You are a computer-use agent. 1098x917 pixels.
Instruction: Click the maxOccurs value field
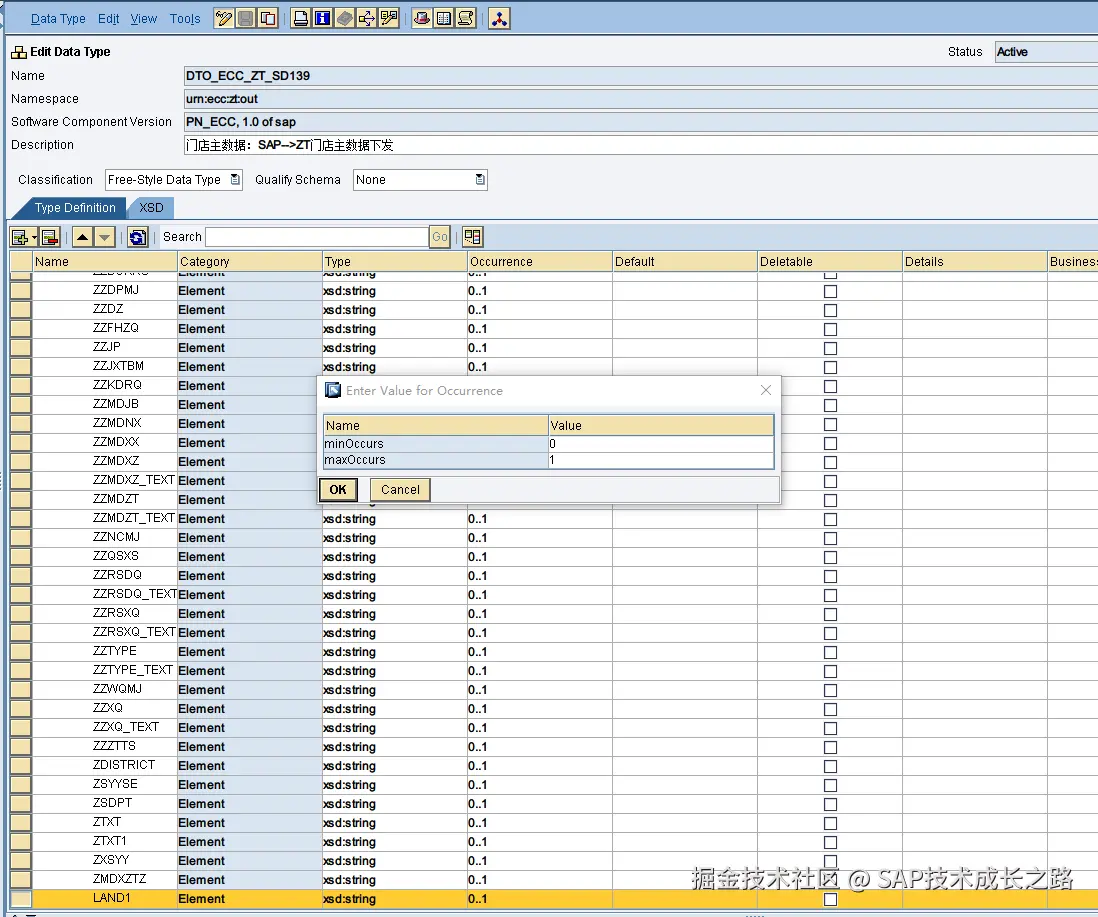click(661, 460)
